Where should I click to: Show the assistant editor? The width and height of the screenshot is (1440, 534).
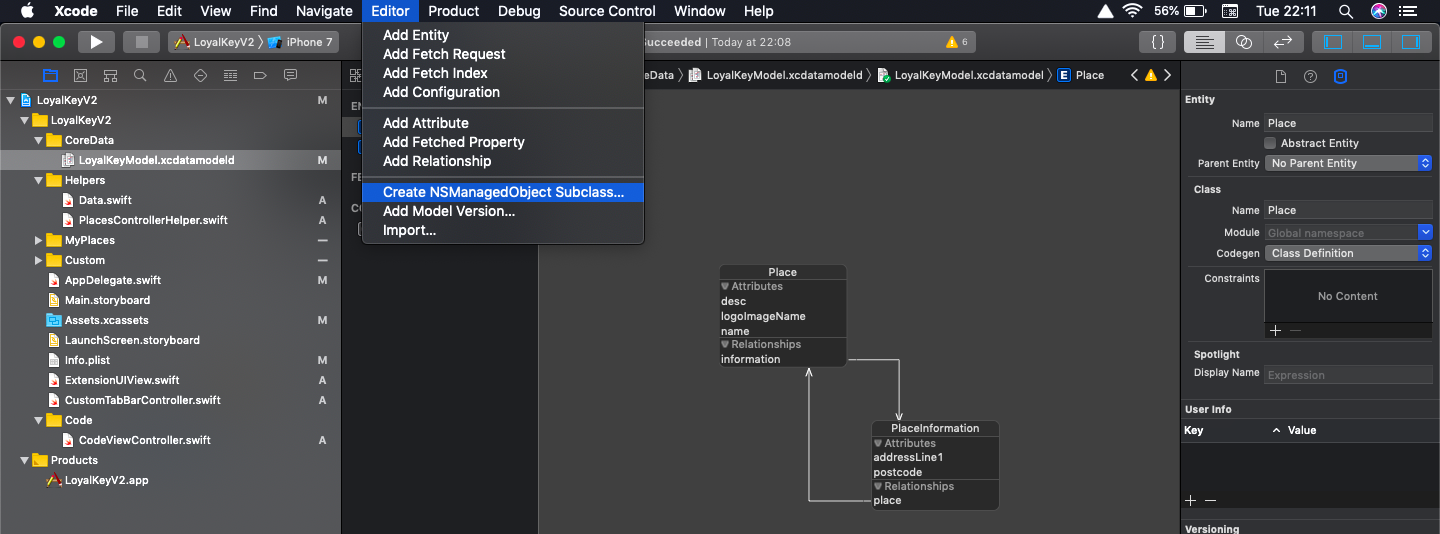[x=1244, y=42]
